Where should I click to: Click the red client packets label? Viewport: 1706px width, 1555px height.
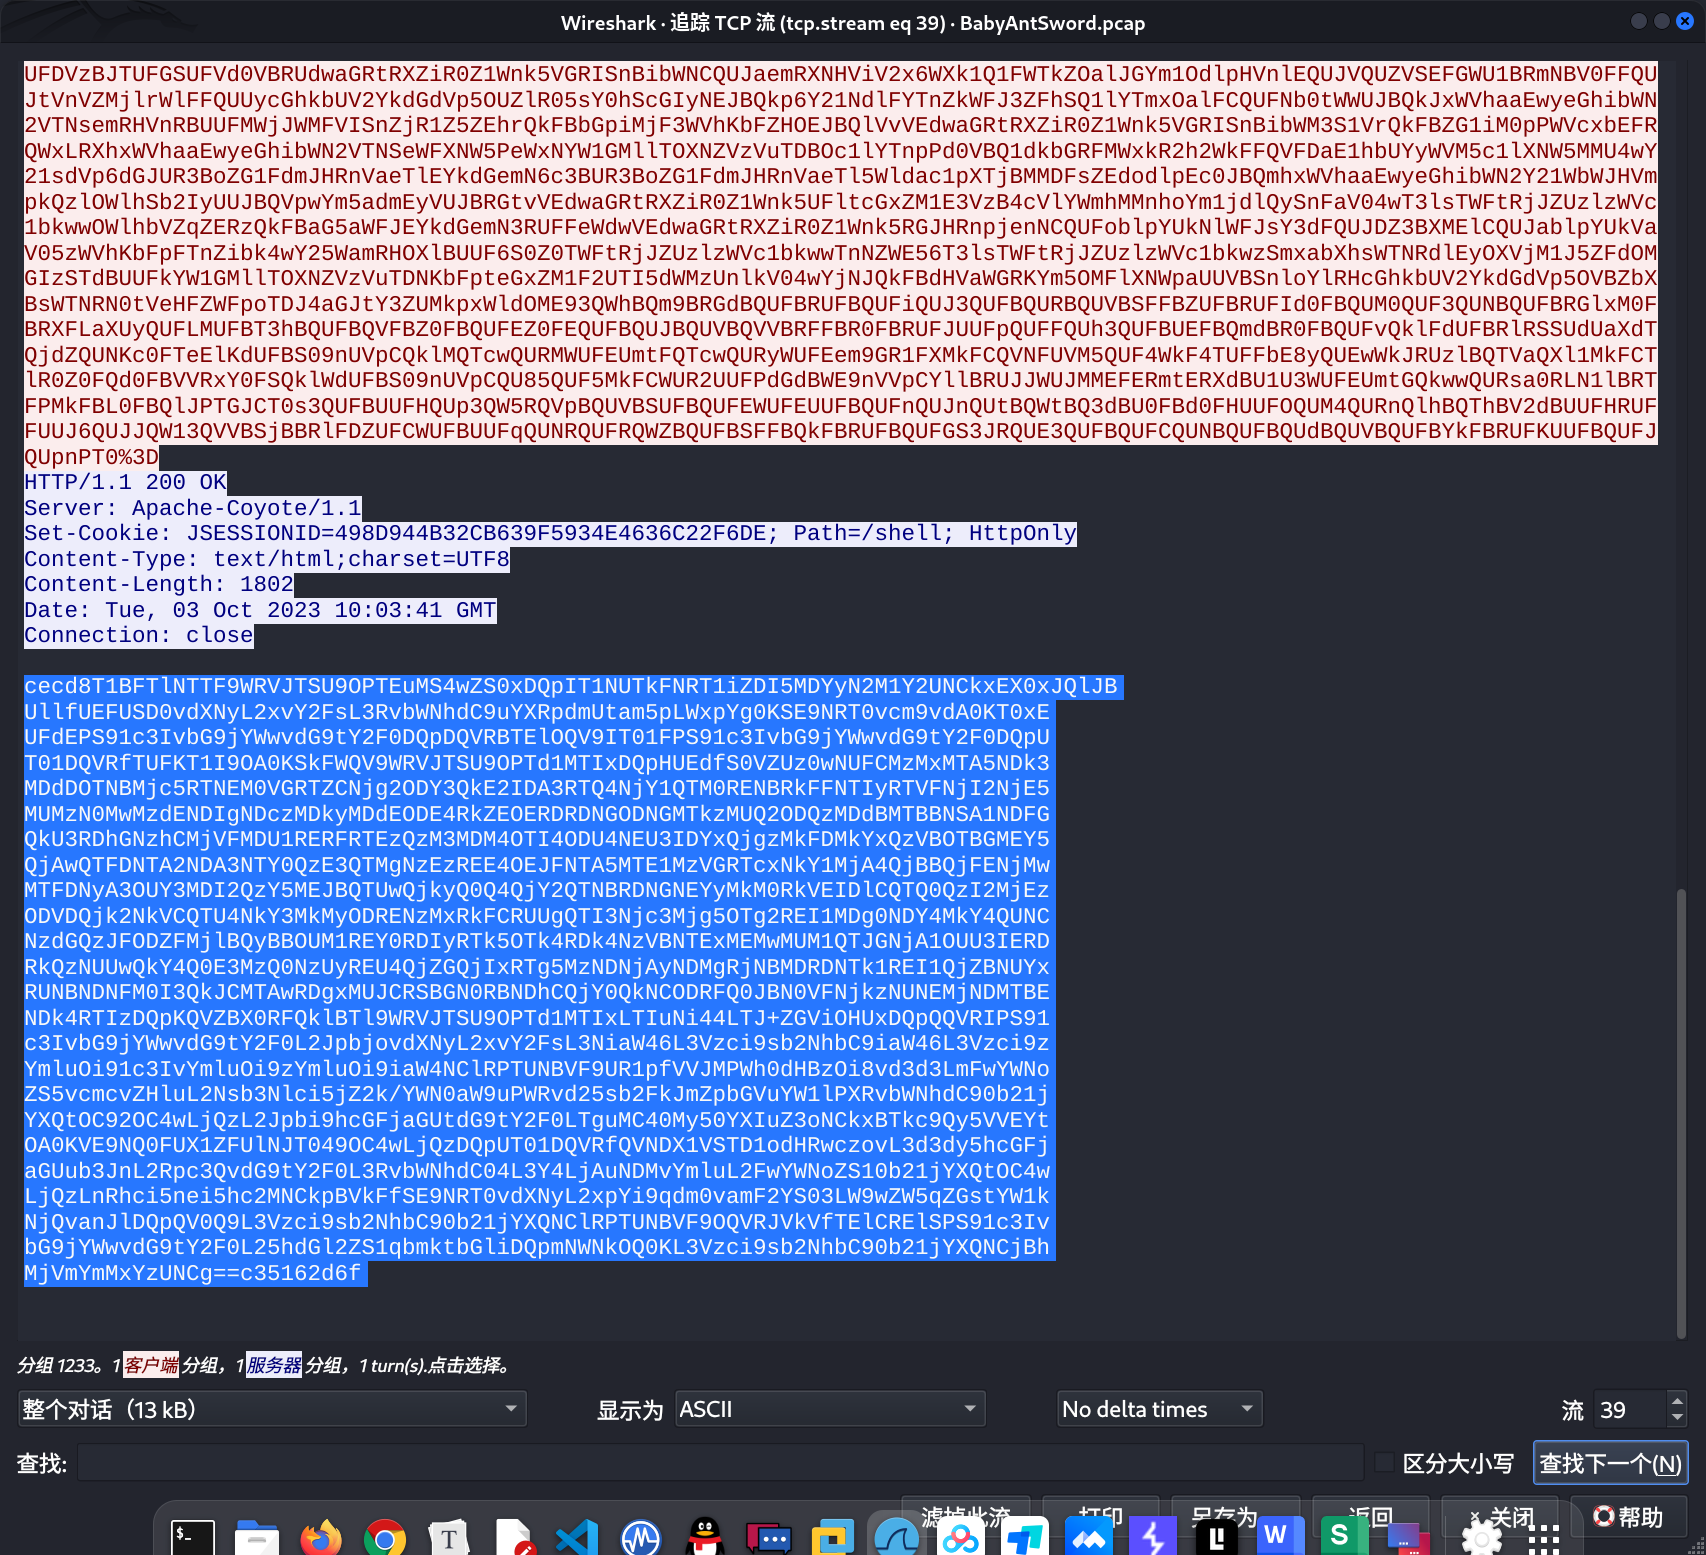[151, 1365]
